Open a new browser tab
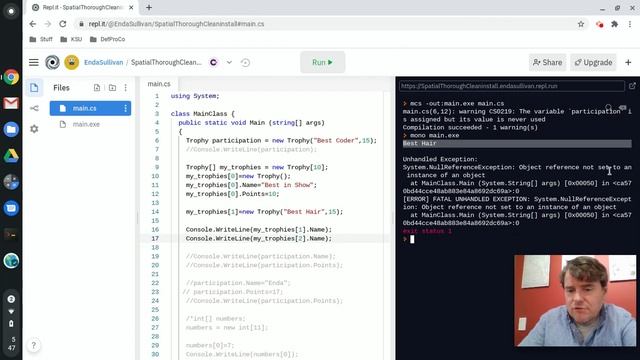Image resolution: width=640 pixels, height=360 pixels. [149, 7]
